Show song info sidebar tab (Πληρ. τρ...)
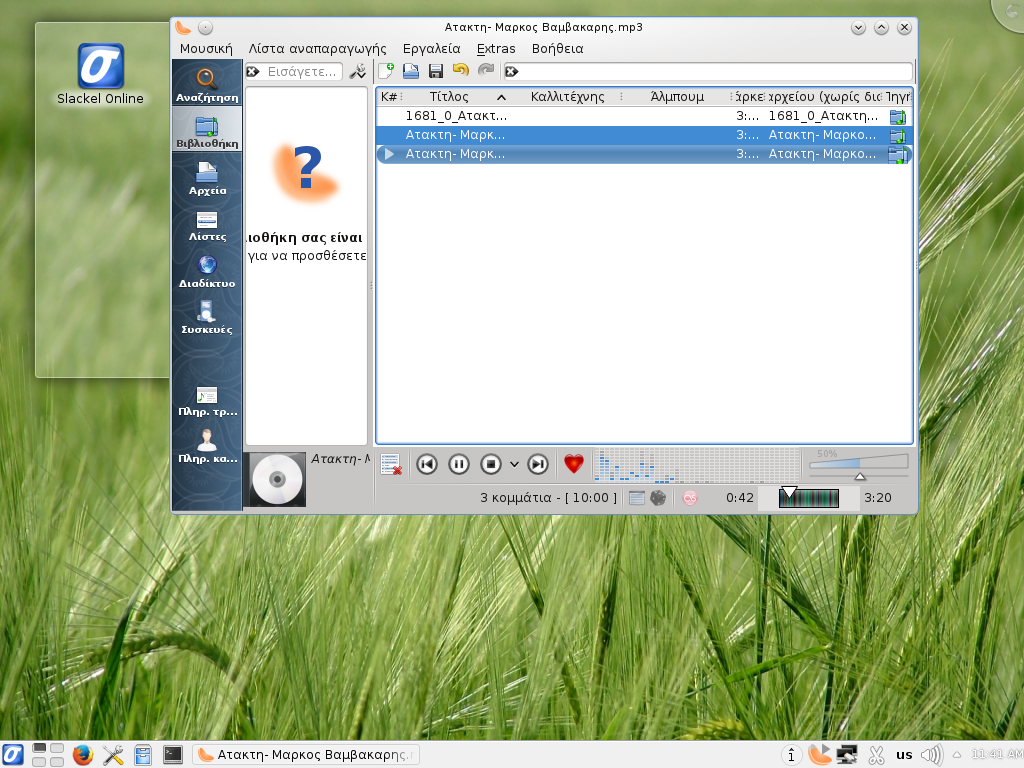The image size is (1024, 768). 207,402
